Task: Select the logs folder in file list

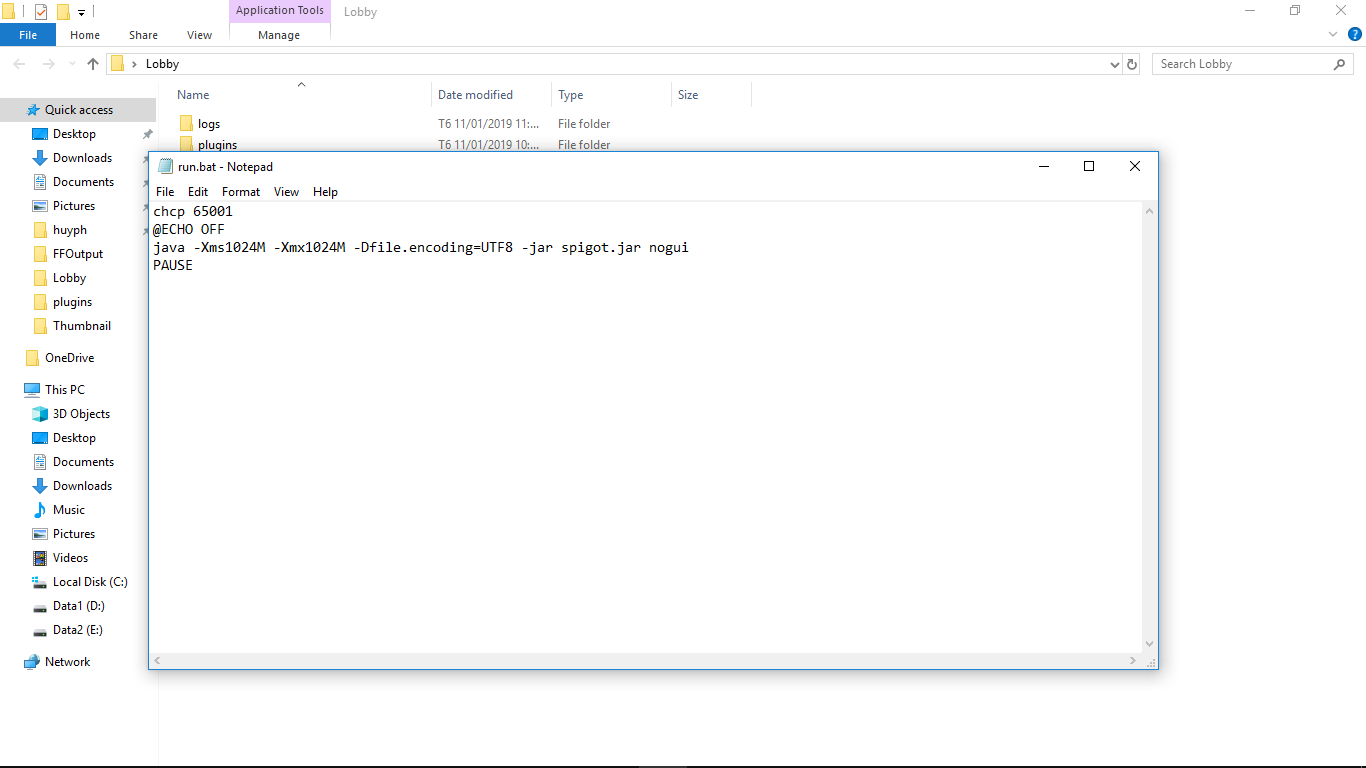Action: (x=209, y=124)
